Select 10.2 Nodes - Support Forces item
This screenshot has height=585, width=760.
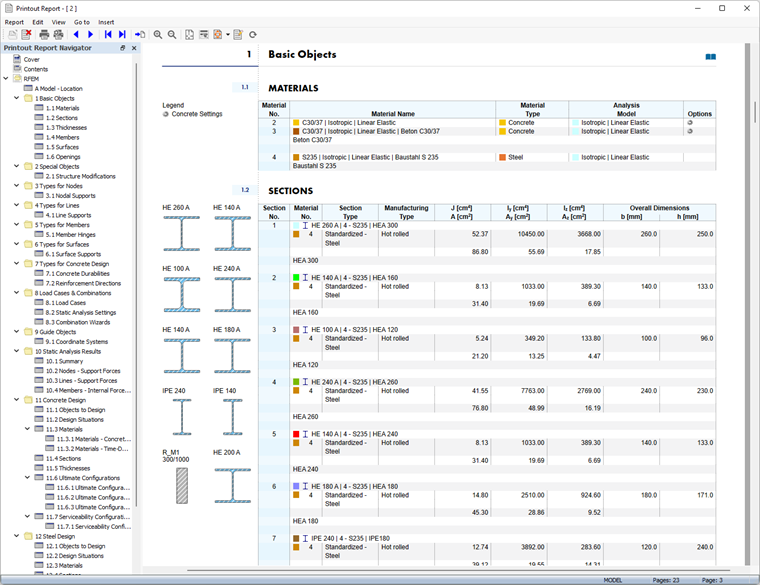[83, 371]
